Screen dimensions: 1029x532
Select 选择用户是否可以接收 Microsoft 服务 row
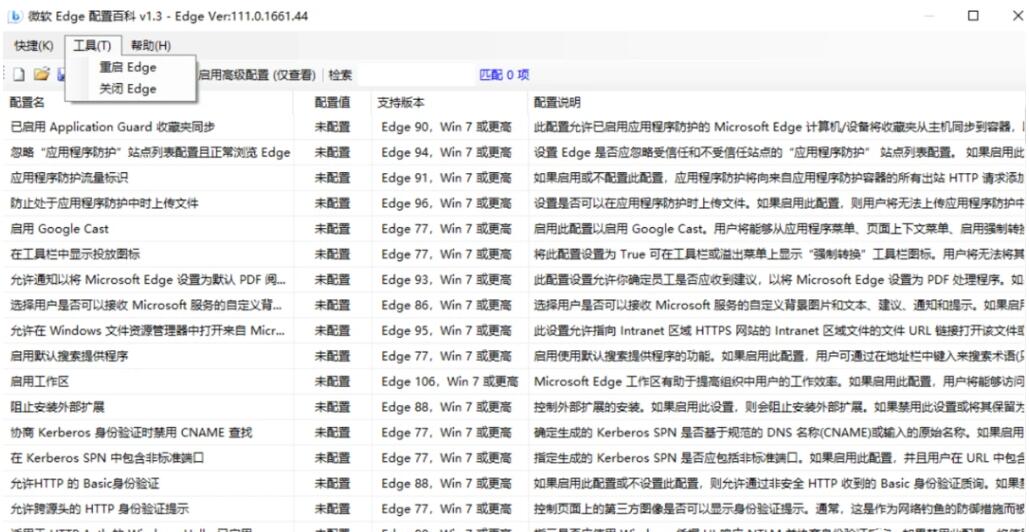coord(514,306)
